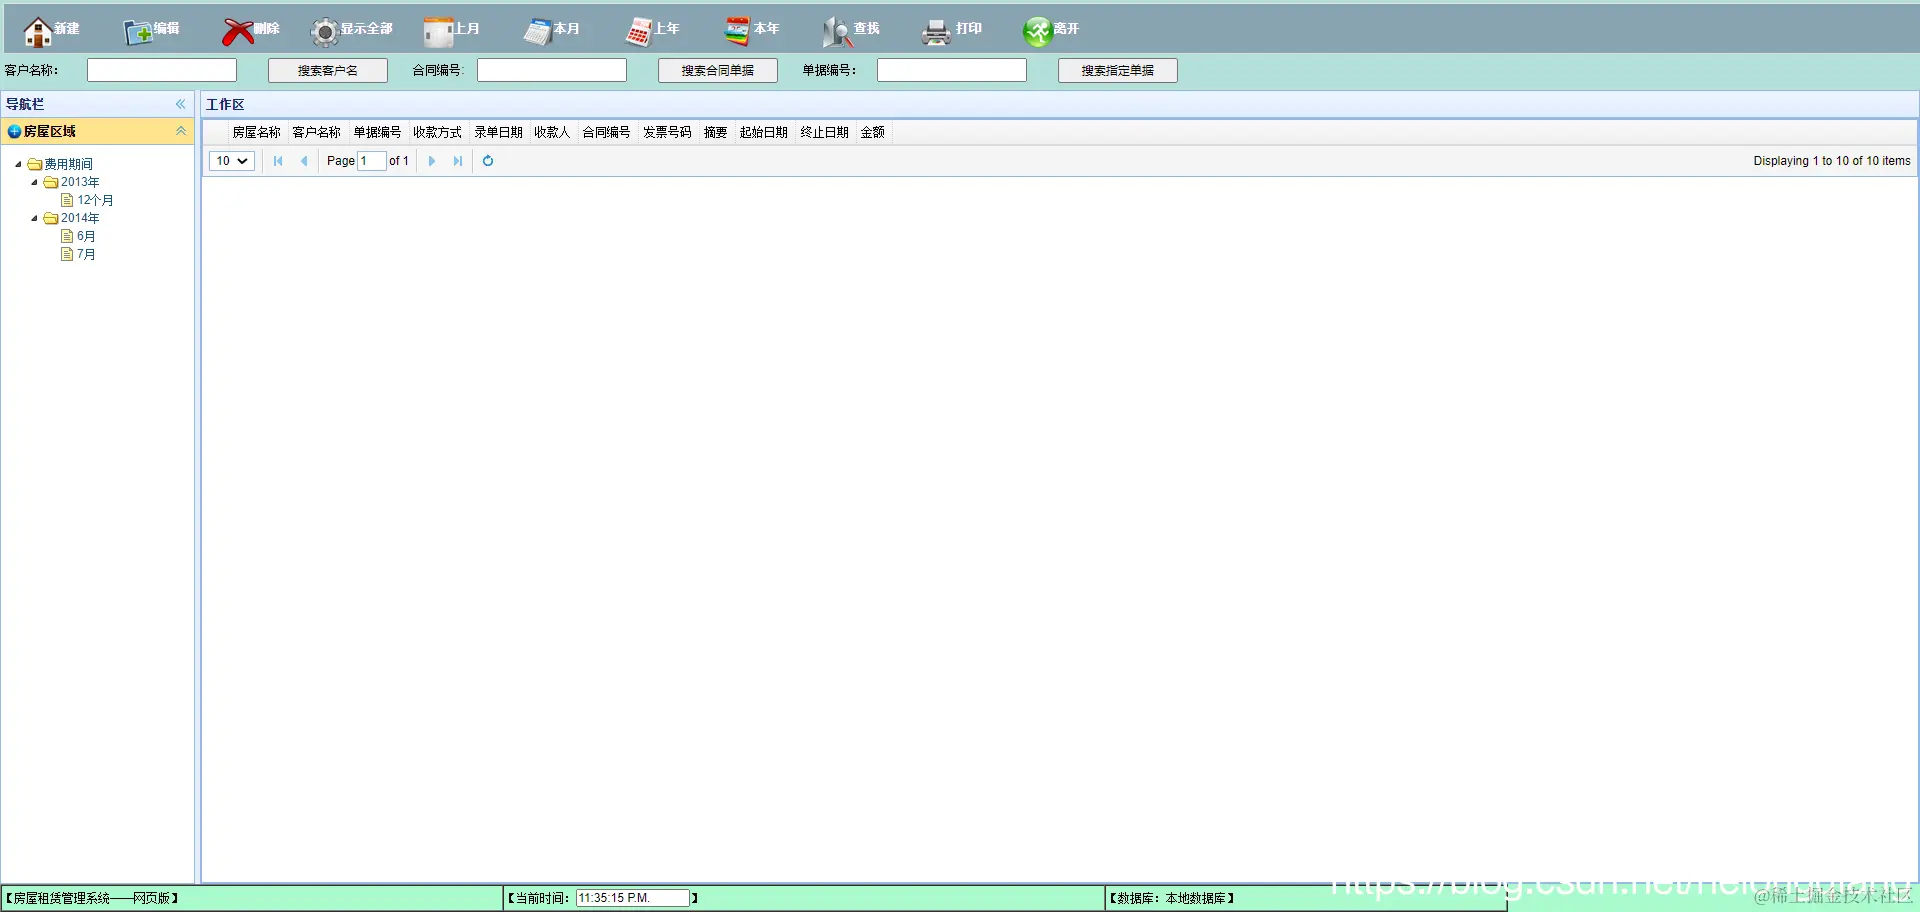Collapse the 2014年 tree folder arrow
Screen dimensions: 1920x912
click(x=34, y=218)
